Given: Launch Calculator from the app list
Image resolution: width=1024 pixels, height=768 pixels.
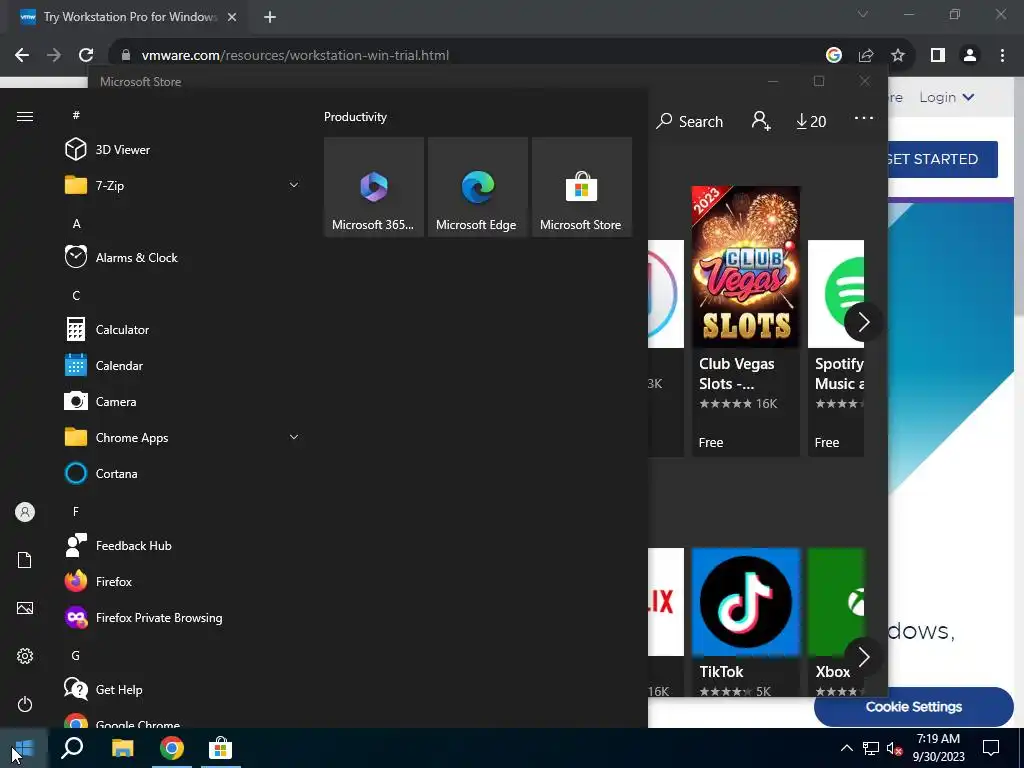Looking at the screenshot, I should [183, 329].
